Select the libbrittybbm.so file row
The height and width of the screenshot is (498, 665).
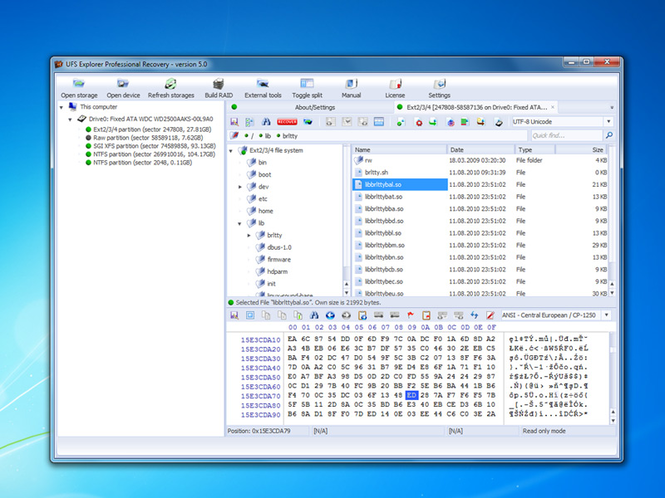pyautogui.click(x=480, y=245)
